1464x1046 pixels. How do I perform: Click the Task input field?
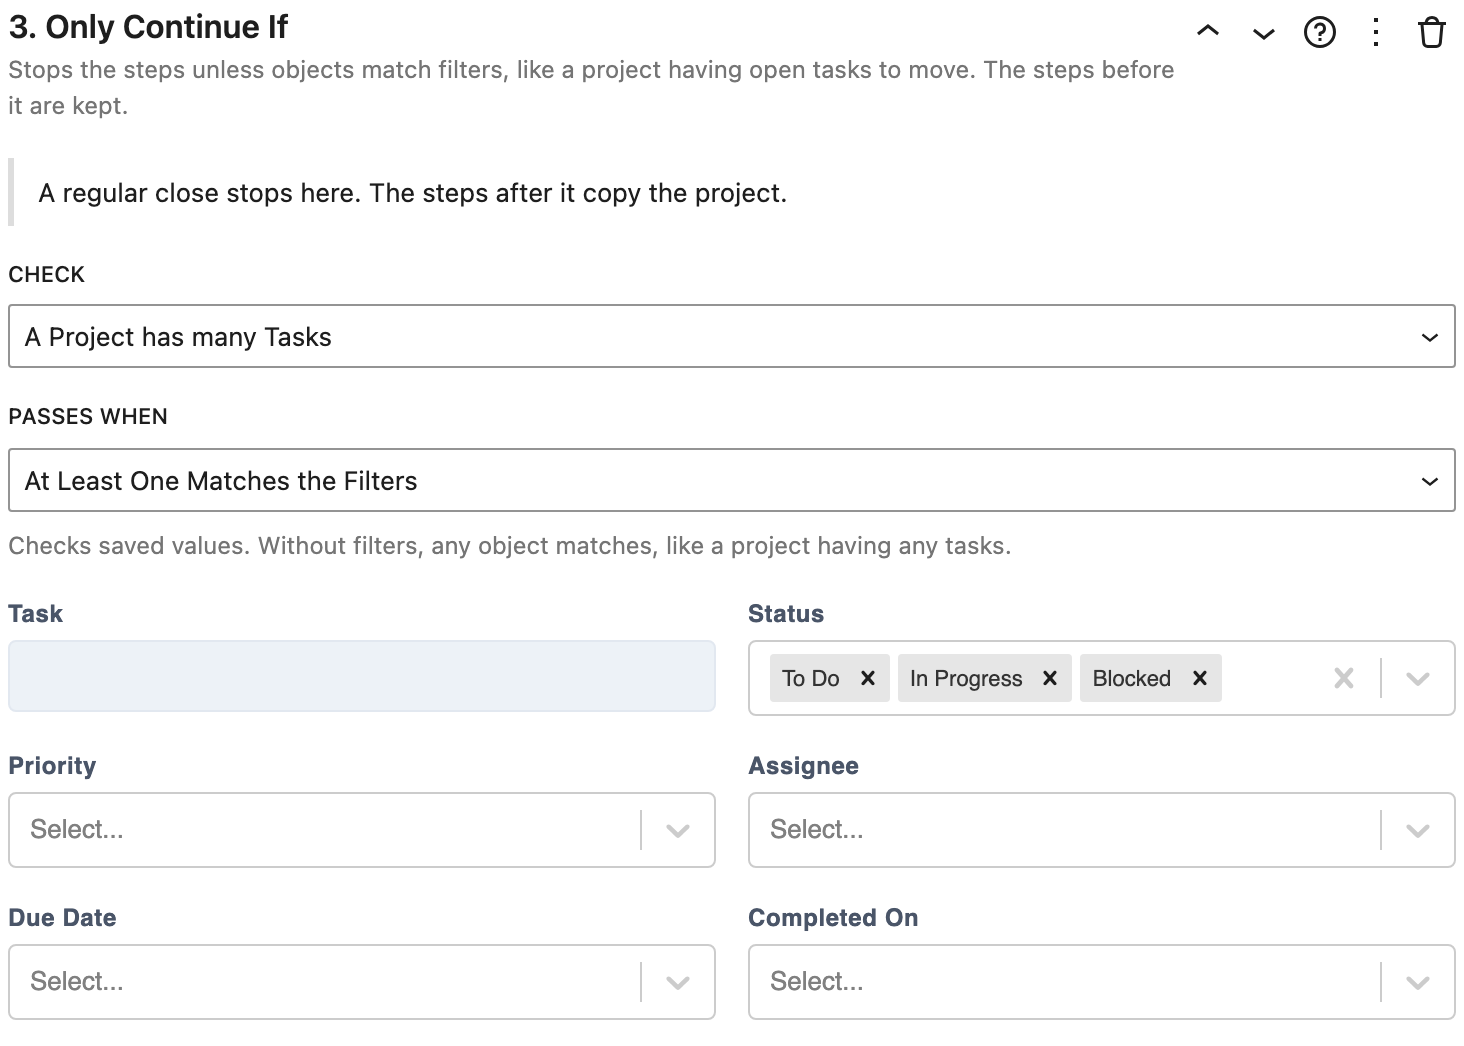362,676
